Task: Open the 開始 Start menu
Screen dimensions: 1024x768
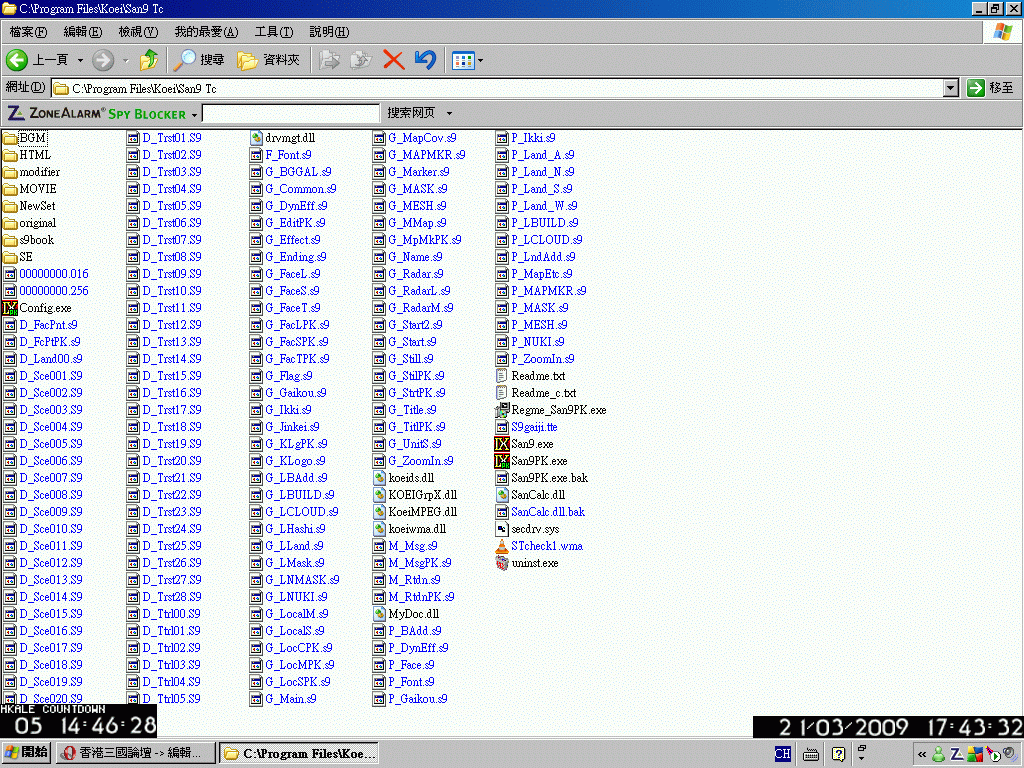Action: coord(26,753)
